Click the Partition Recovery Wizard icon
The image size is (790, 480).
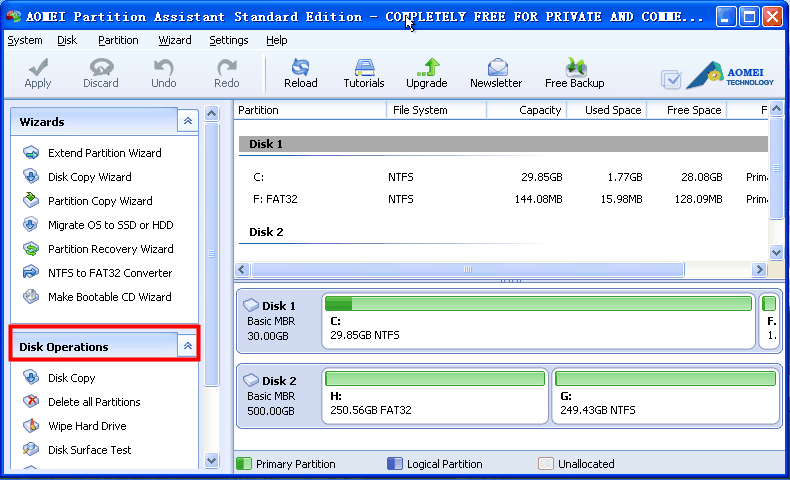31,248
